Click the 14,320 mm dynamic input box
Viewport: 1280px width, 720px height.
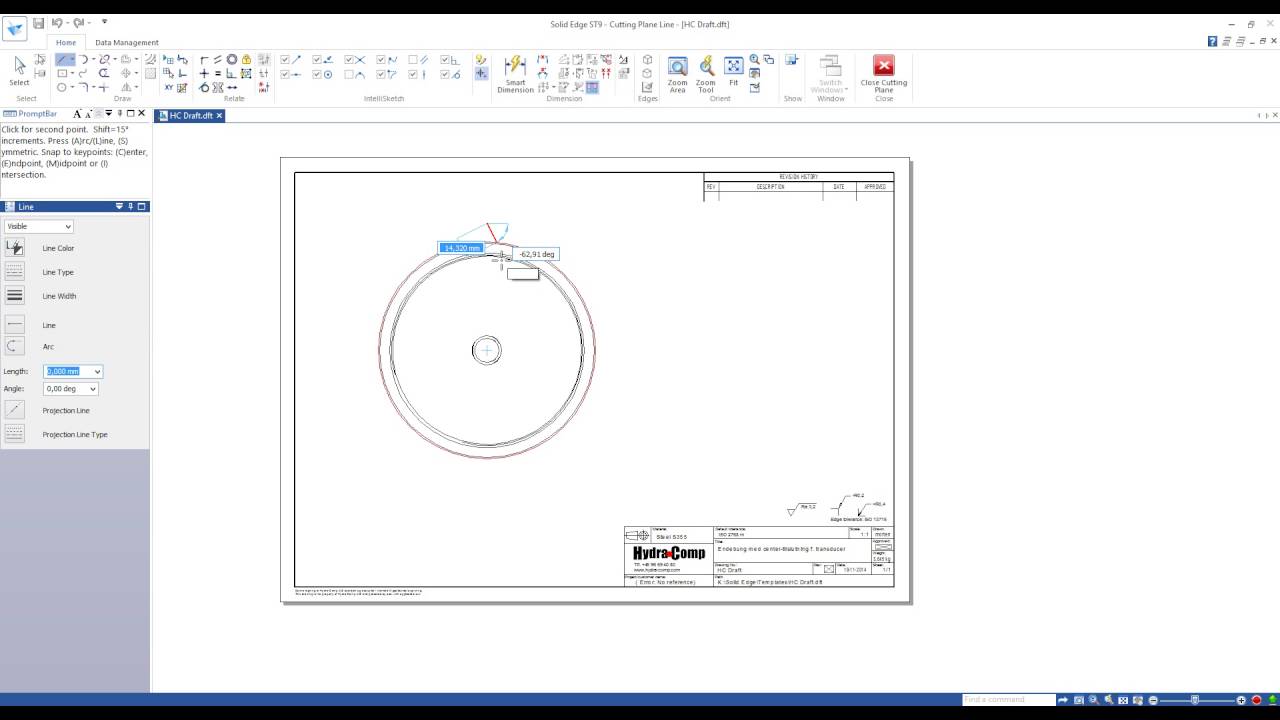pyautogui.click(x=462, y=247)
